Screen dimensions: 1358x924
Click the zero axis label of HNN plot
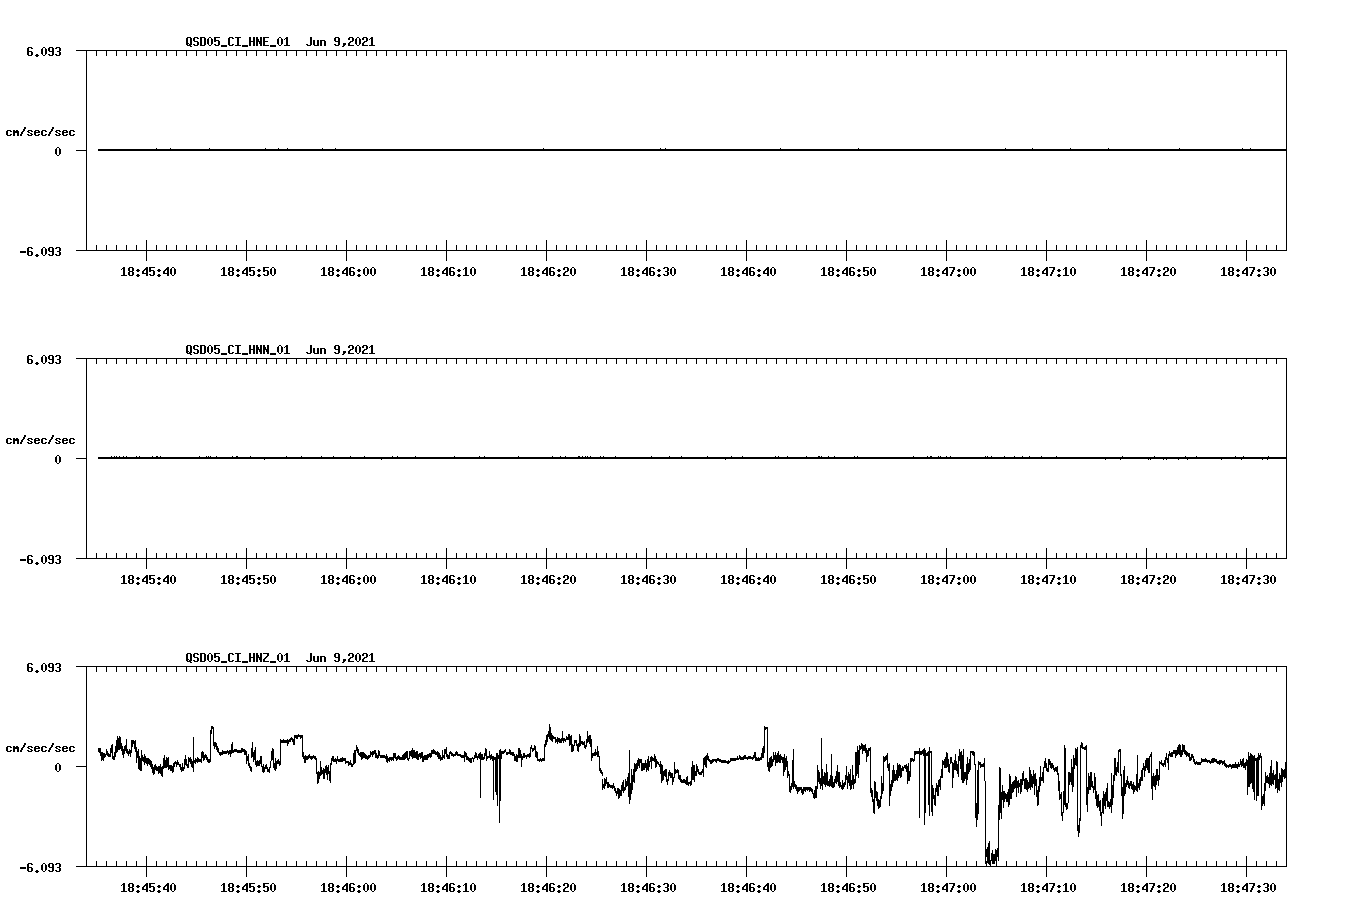tap(58, 460)
